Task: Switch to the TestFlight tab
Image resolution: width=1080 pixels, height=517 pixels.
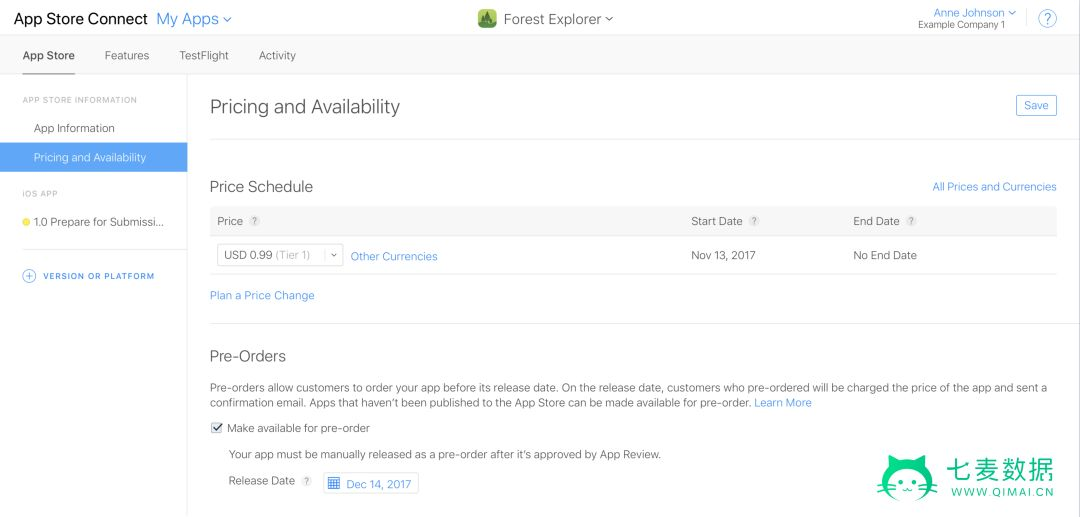Action: [x=204, y=56]
